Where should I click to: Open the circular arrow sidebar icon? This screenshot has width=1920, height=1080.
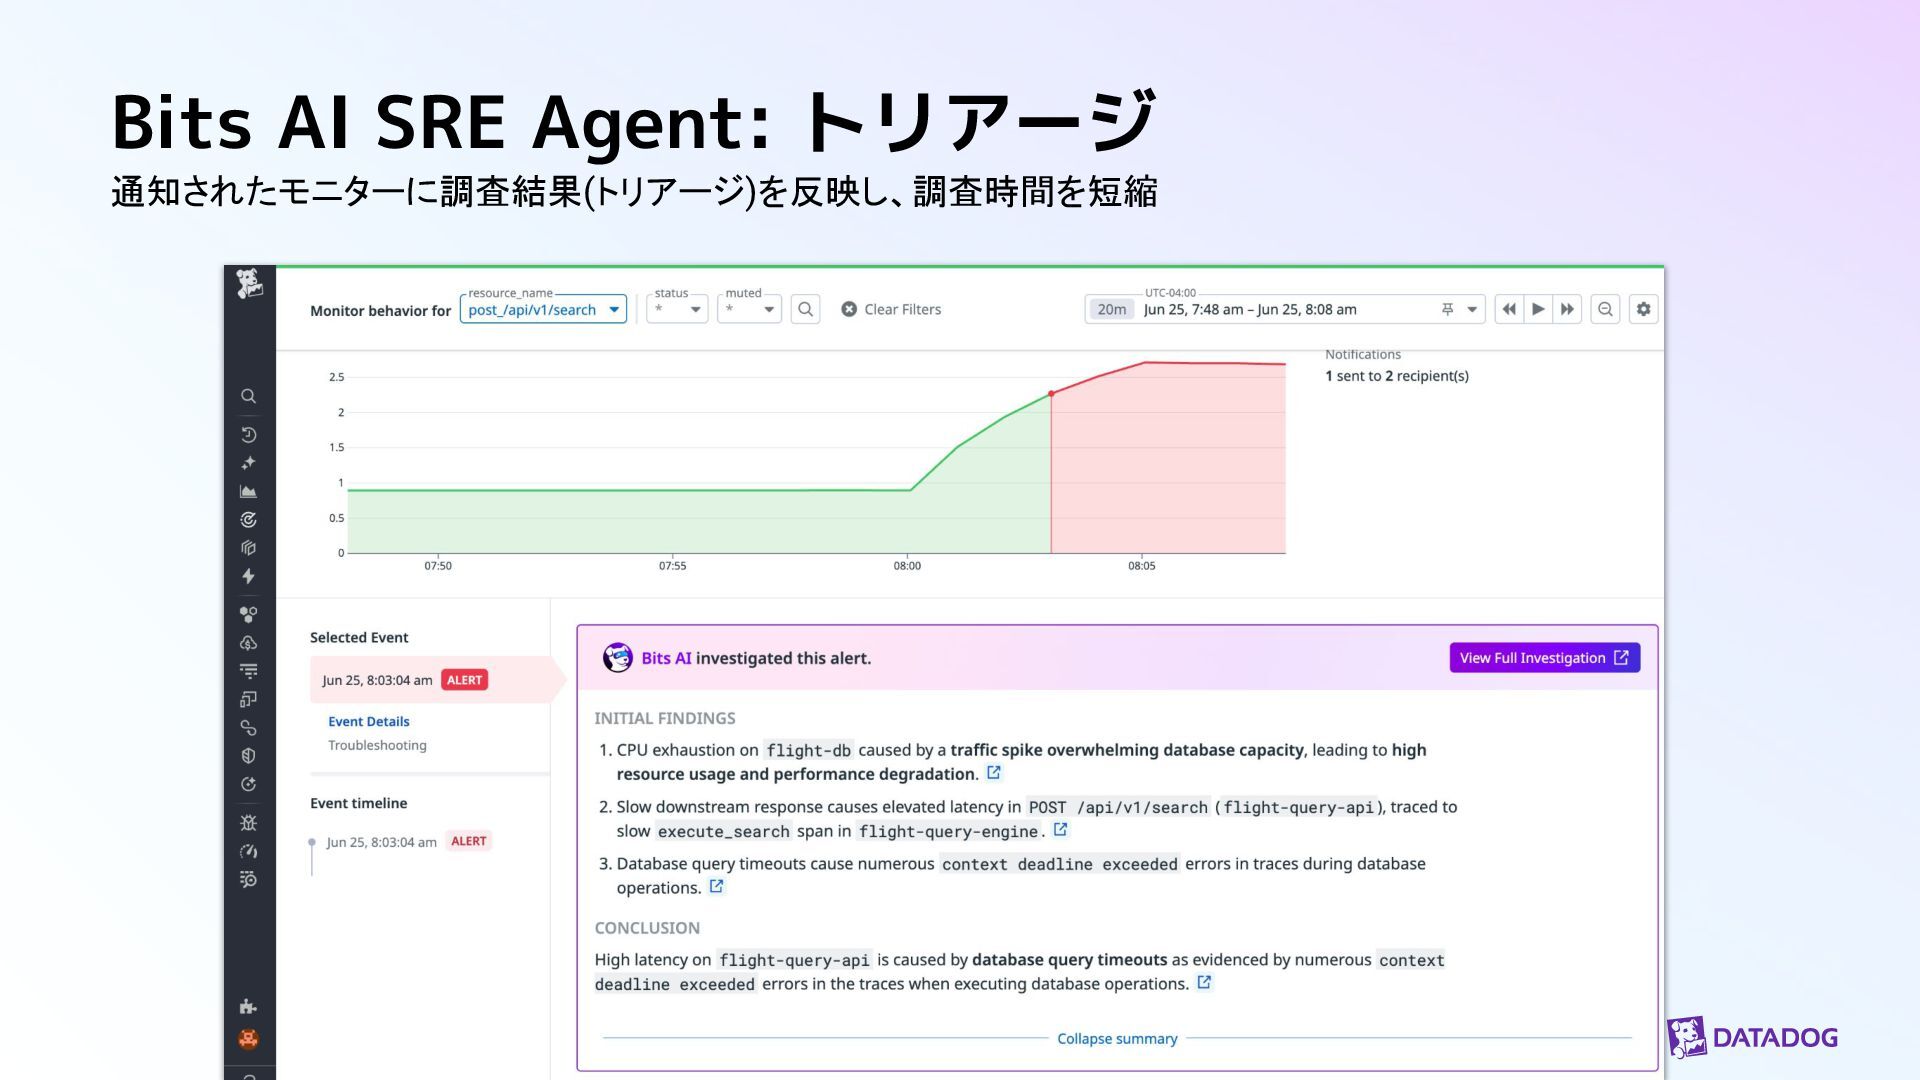click(x=248, y=784)
